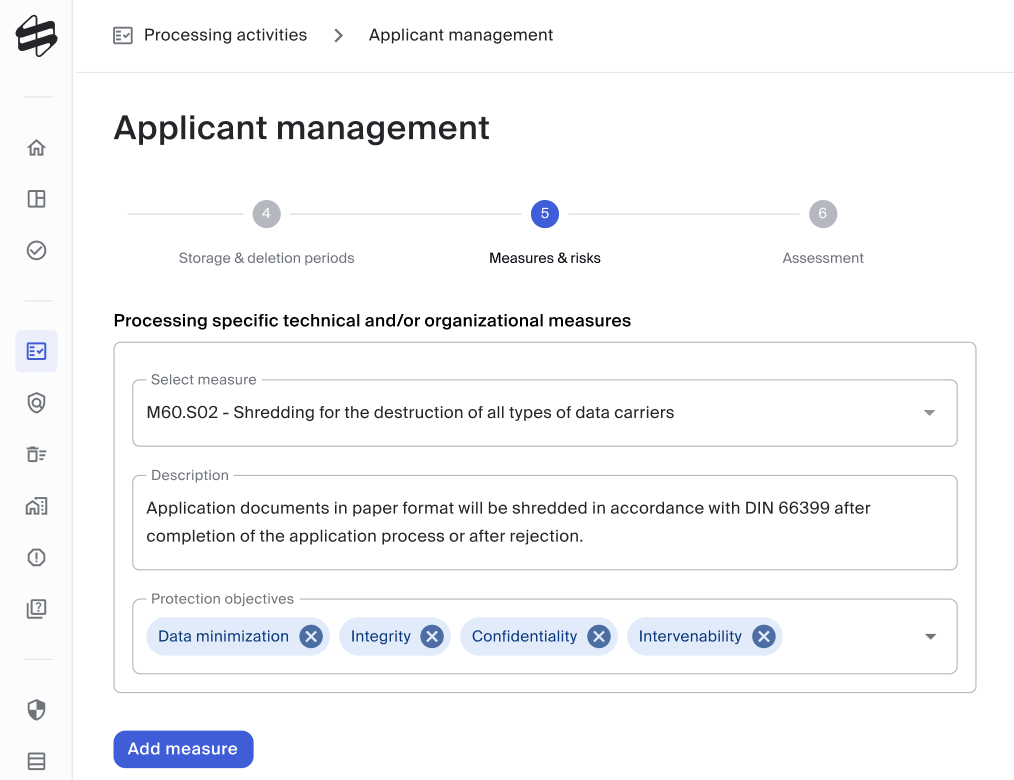Select step 5 circle Measures & risks

[x=545, y=214]
